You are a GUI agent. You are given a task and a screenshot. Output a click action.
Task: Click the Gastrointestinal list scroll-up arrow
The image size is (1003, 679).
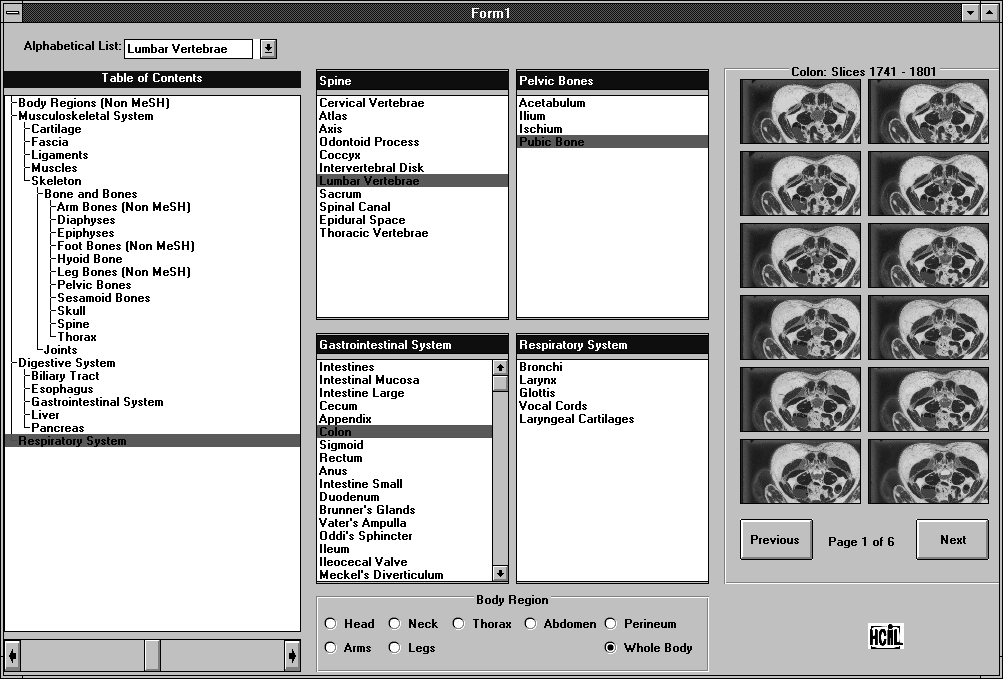tap(500, 367)
